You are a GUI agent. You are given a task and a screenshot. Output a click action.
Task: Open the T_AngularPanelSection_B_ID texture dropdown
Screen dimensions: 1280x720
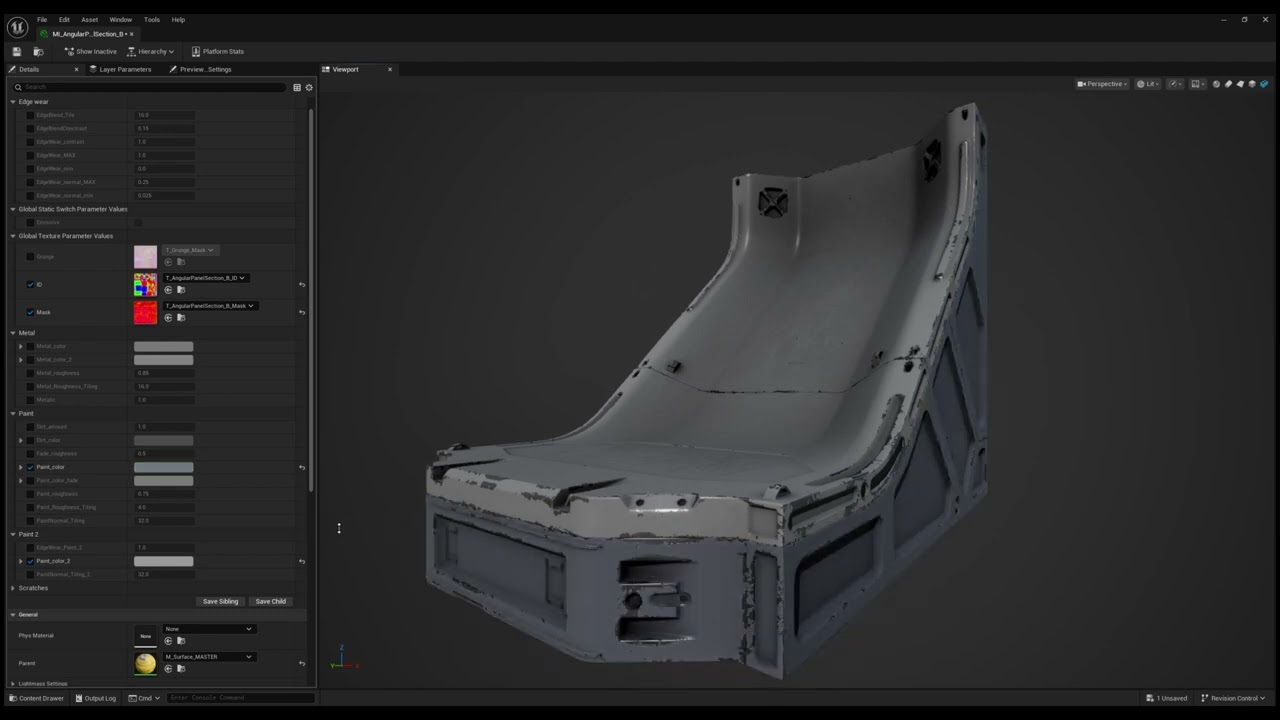tap(205, 278)
